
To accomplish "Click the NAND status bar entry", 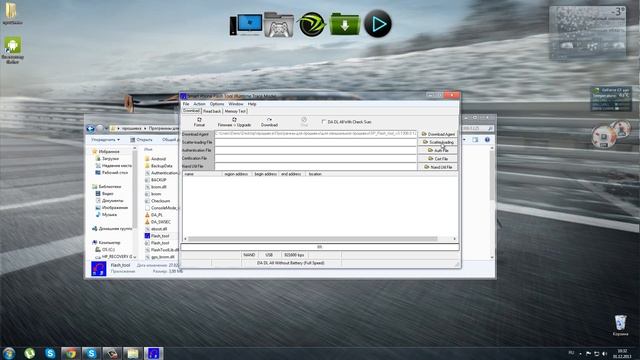I will (249, 255).
